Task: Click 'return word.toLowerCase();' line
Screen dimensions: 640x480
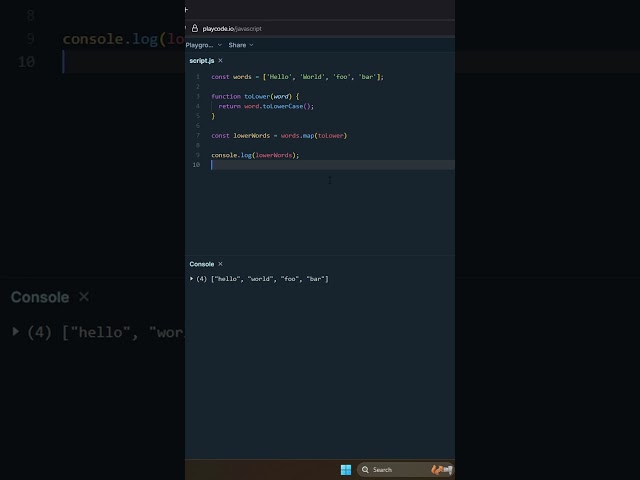Action: (x=266, y=106)
